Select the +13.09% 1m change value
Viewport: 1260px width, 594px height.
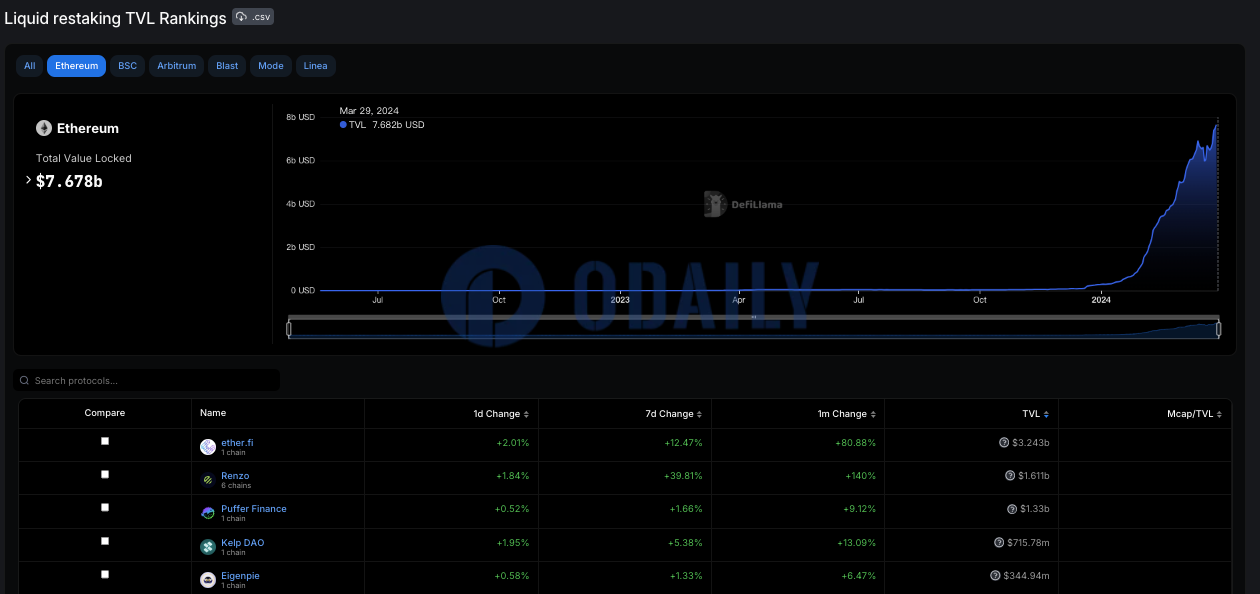click(856, 542)
